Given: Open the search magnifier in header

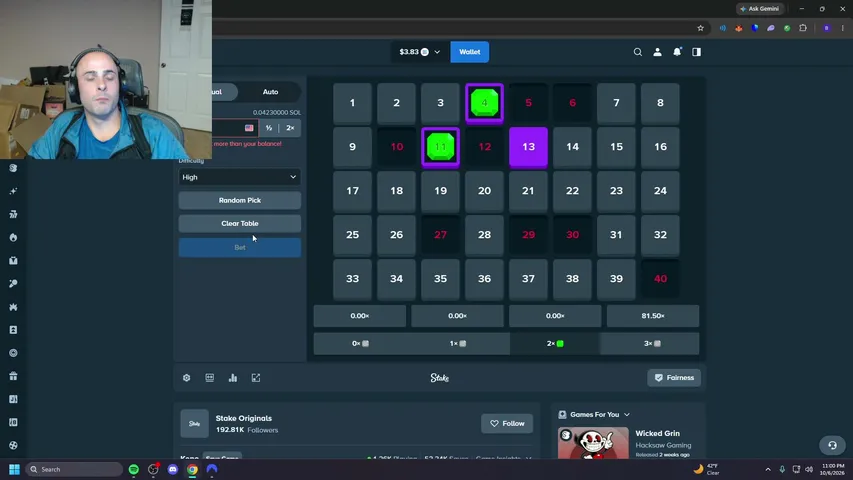Looking at the screenshot, I should (638, 52).
